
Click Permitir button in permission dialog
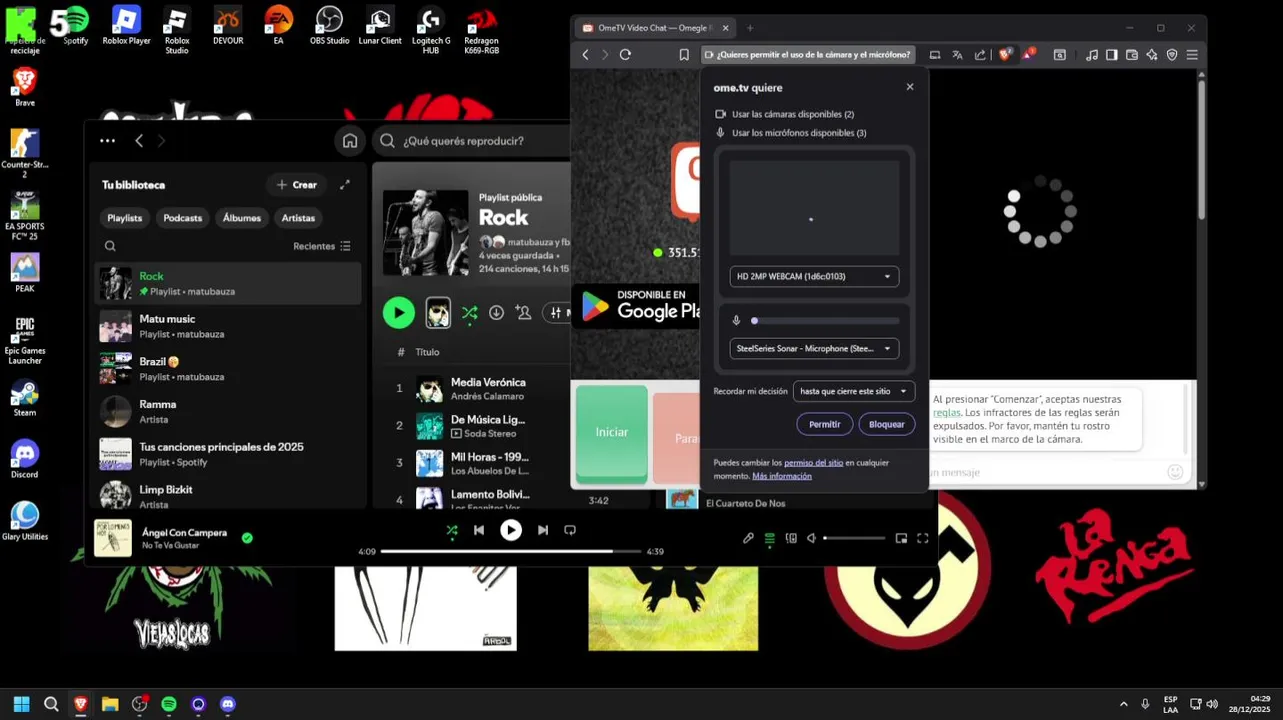coord(824,424)
